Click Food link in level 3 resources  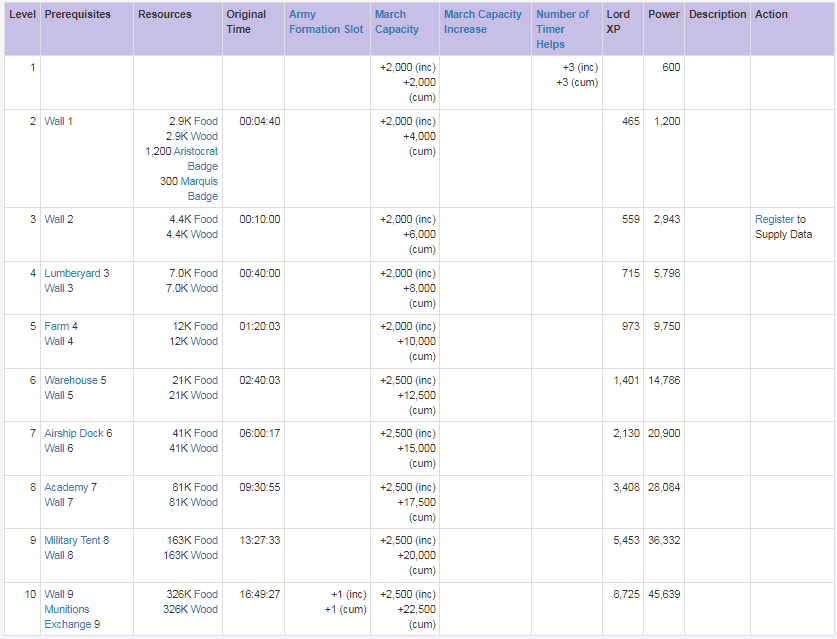[206, 219]
